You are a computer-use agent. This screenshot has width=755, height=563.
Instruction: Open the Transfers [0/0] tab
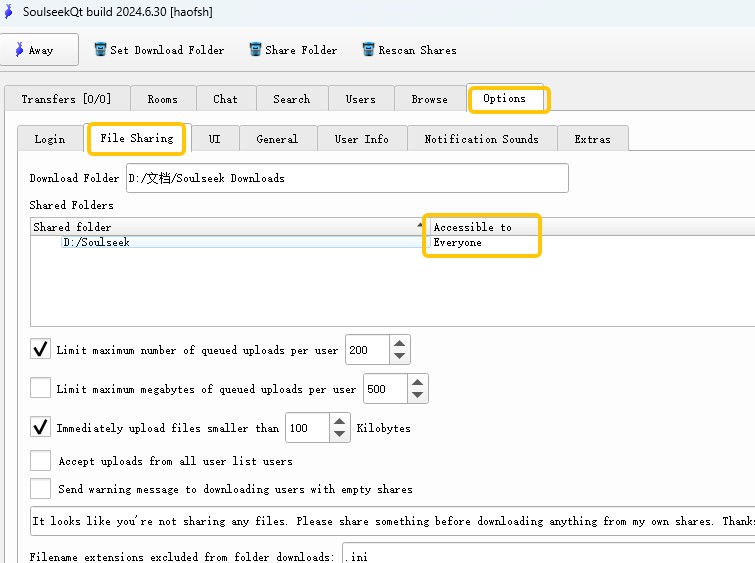(x=66, y=99)
